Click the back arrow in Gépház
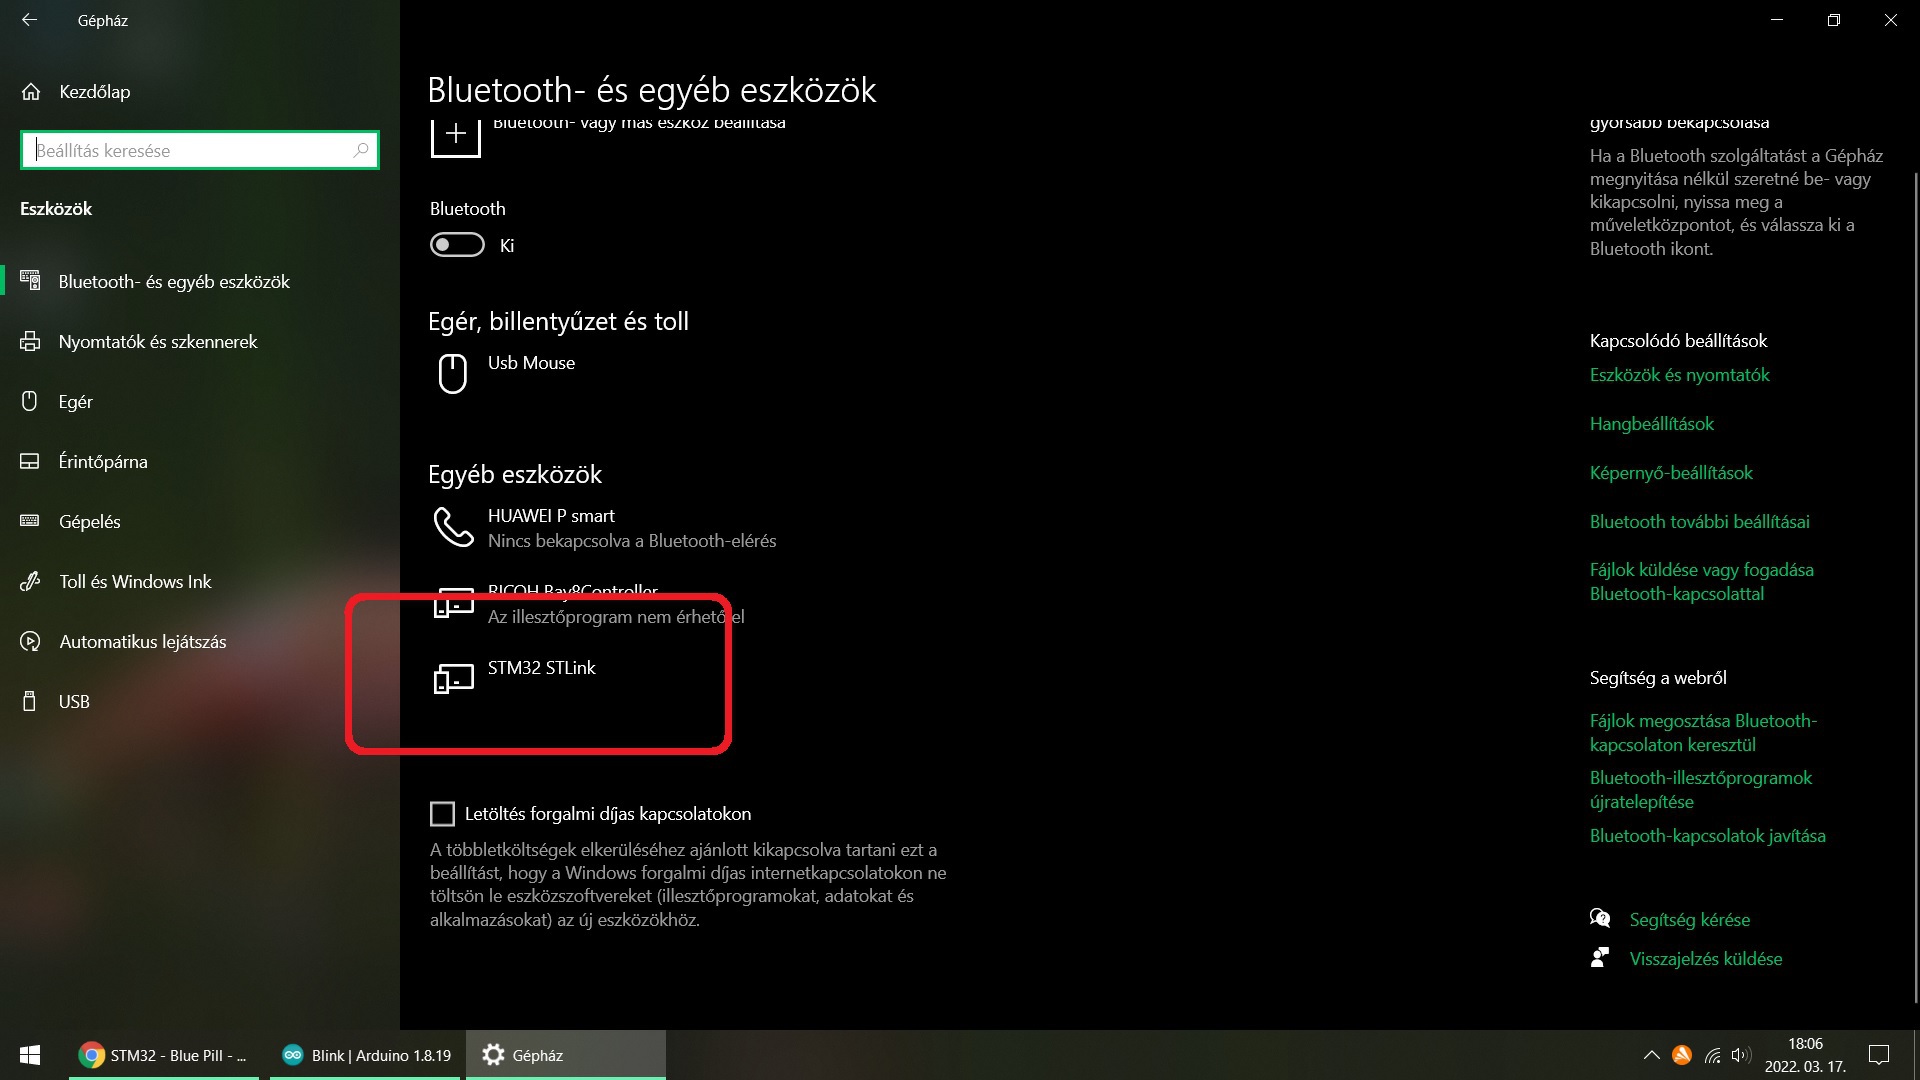The height and width of the screenshot is (1080, 1920). point(29,20)
